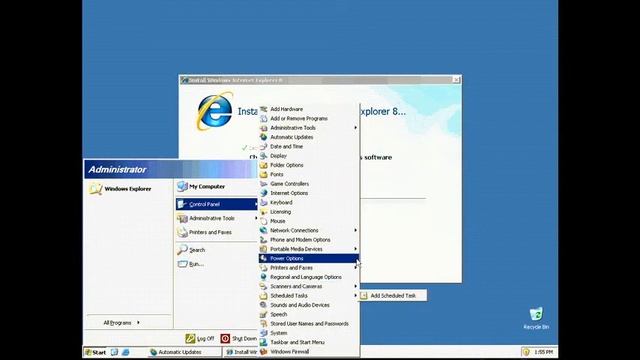This screenshot has height=360, width=640.
Task: Close the Install Internet Explorer 8 window
Action: [x=456, y=80]
